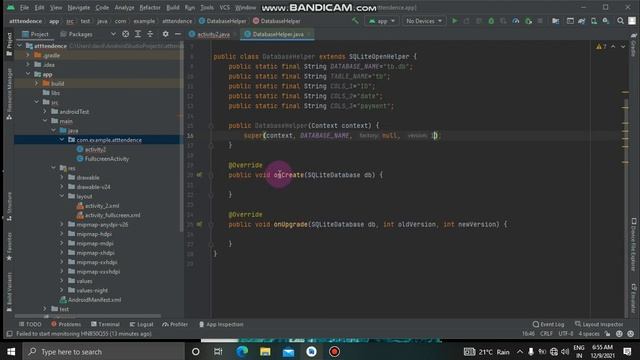This screenshot has width=640, height=360.
Task: Select the DatabaseHelper.java editor tab
Action: point(278,34)
